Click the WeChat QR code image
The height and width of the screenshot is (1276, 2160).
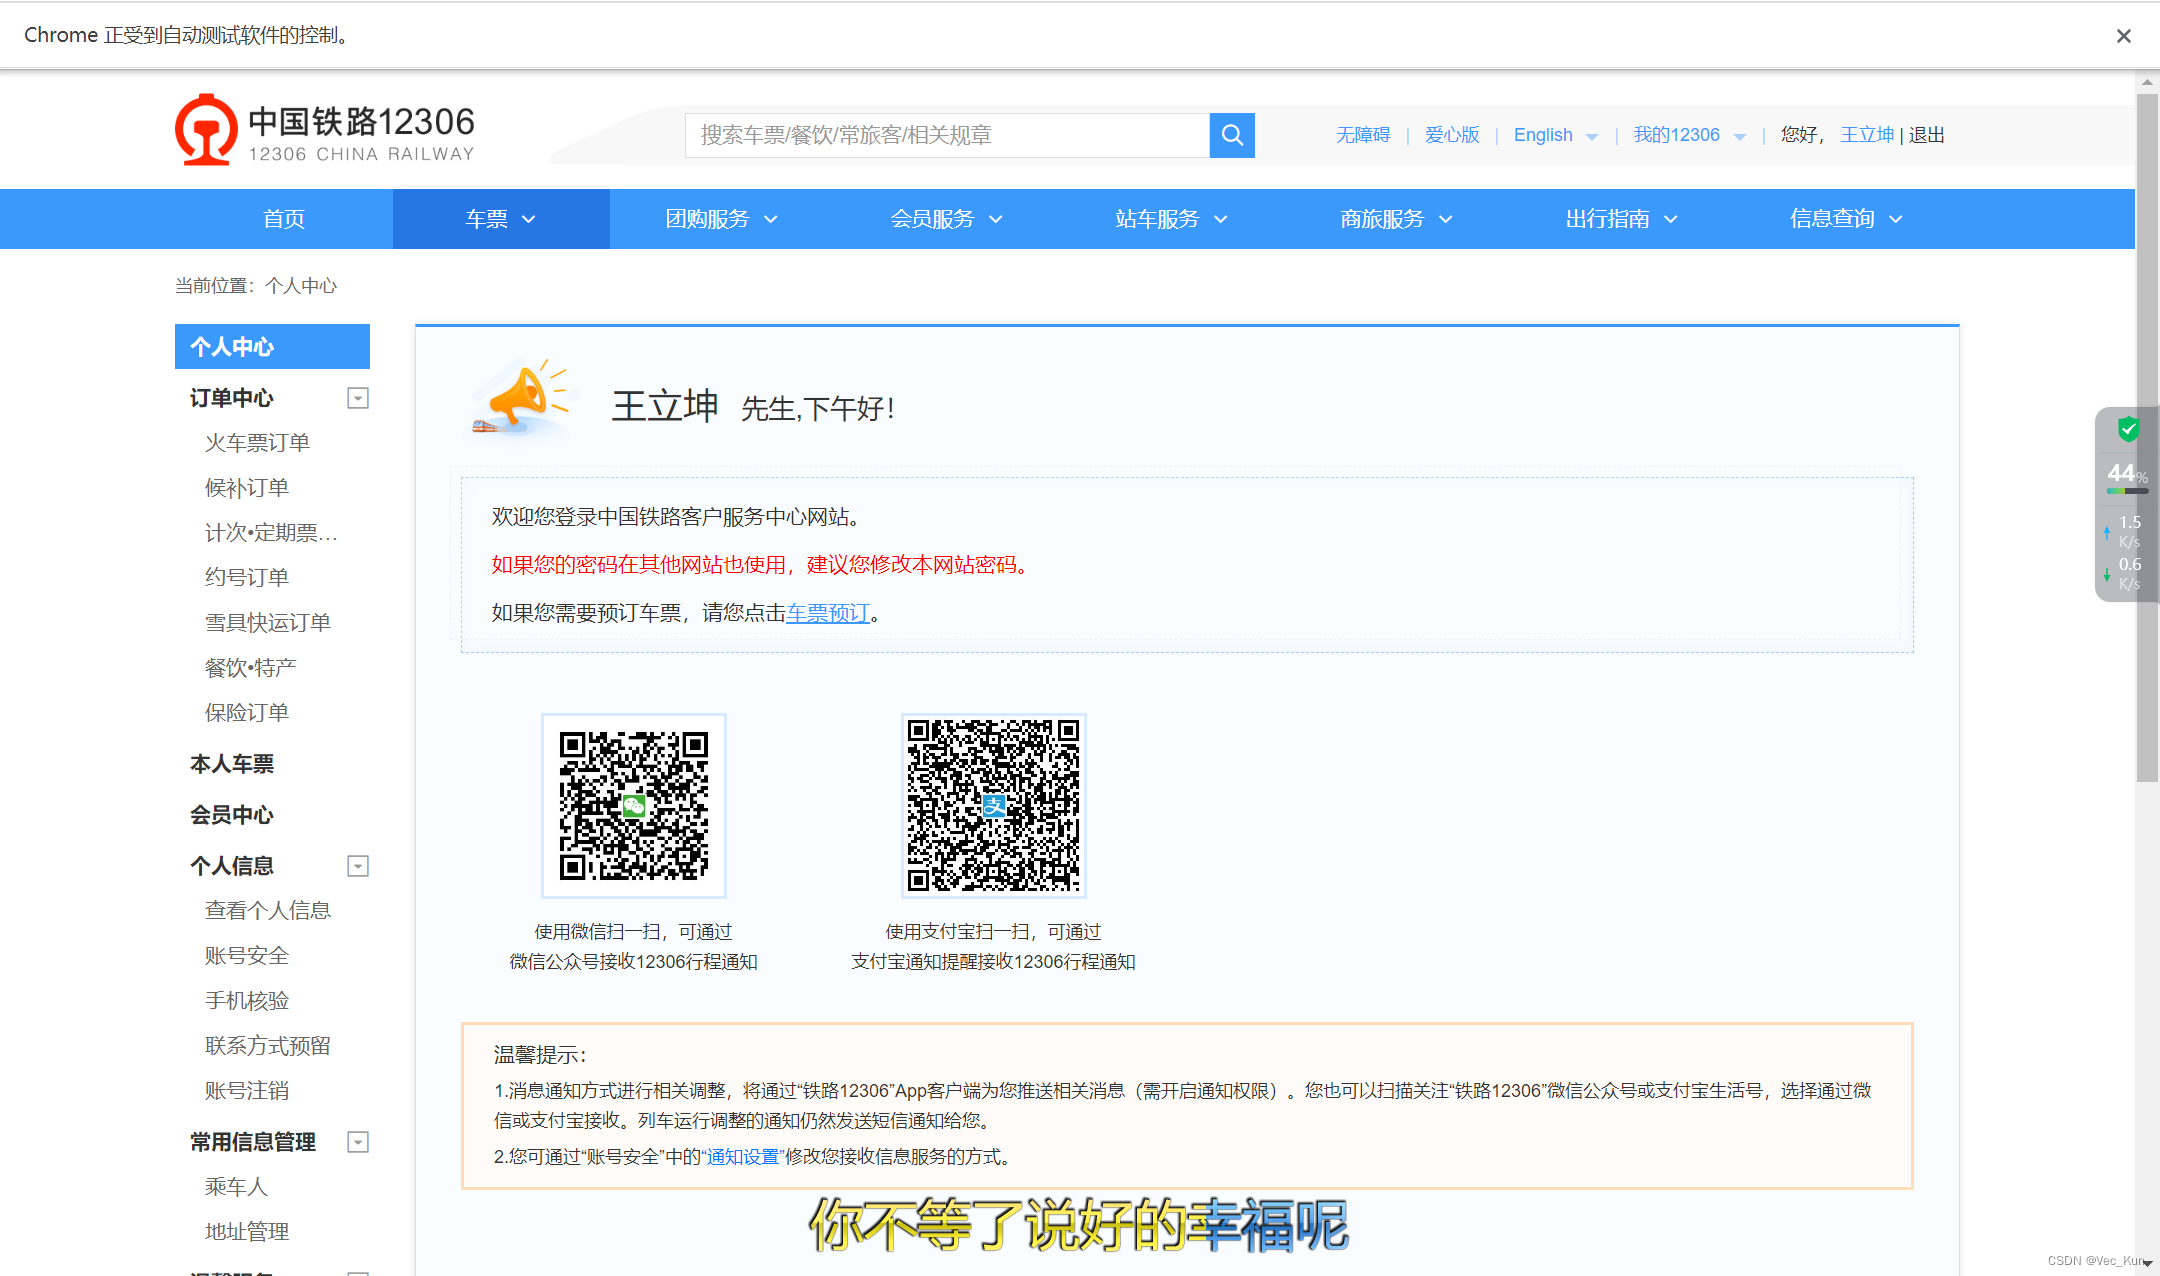(633, 805)
